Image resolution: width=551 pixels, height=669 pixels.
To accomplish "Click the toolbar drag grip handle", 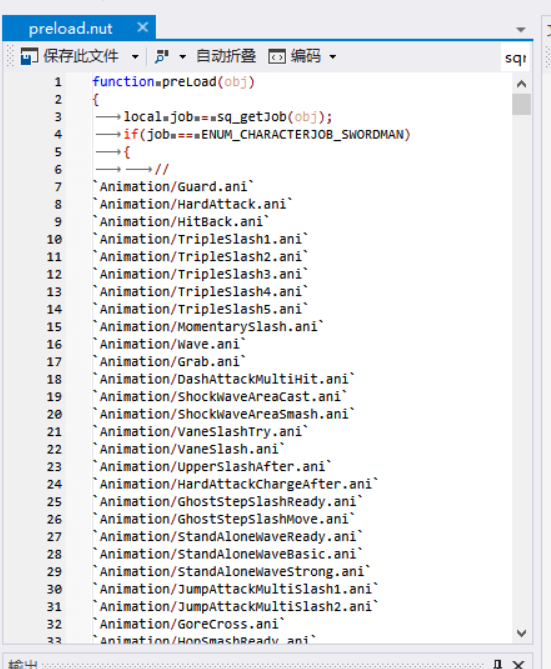I will (10, 56).
